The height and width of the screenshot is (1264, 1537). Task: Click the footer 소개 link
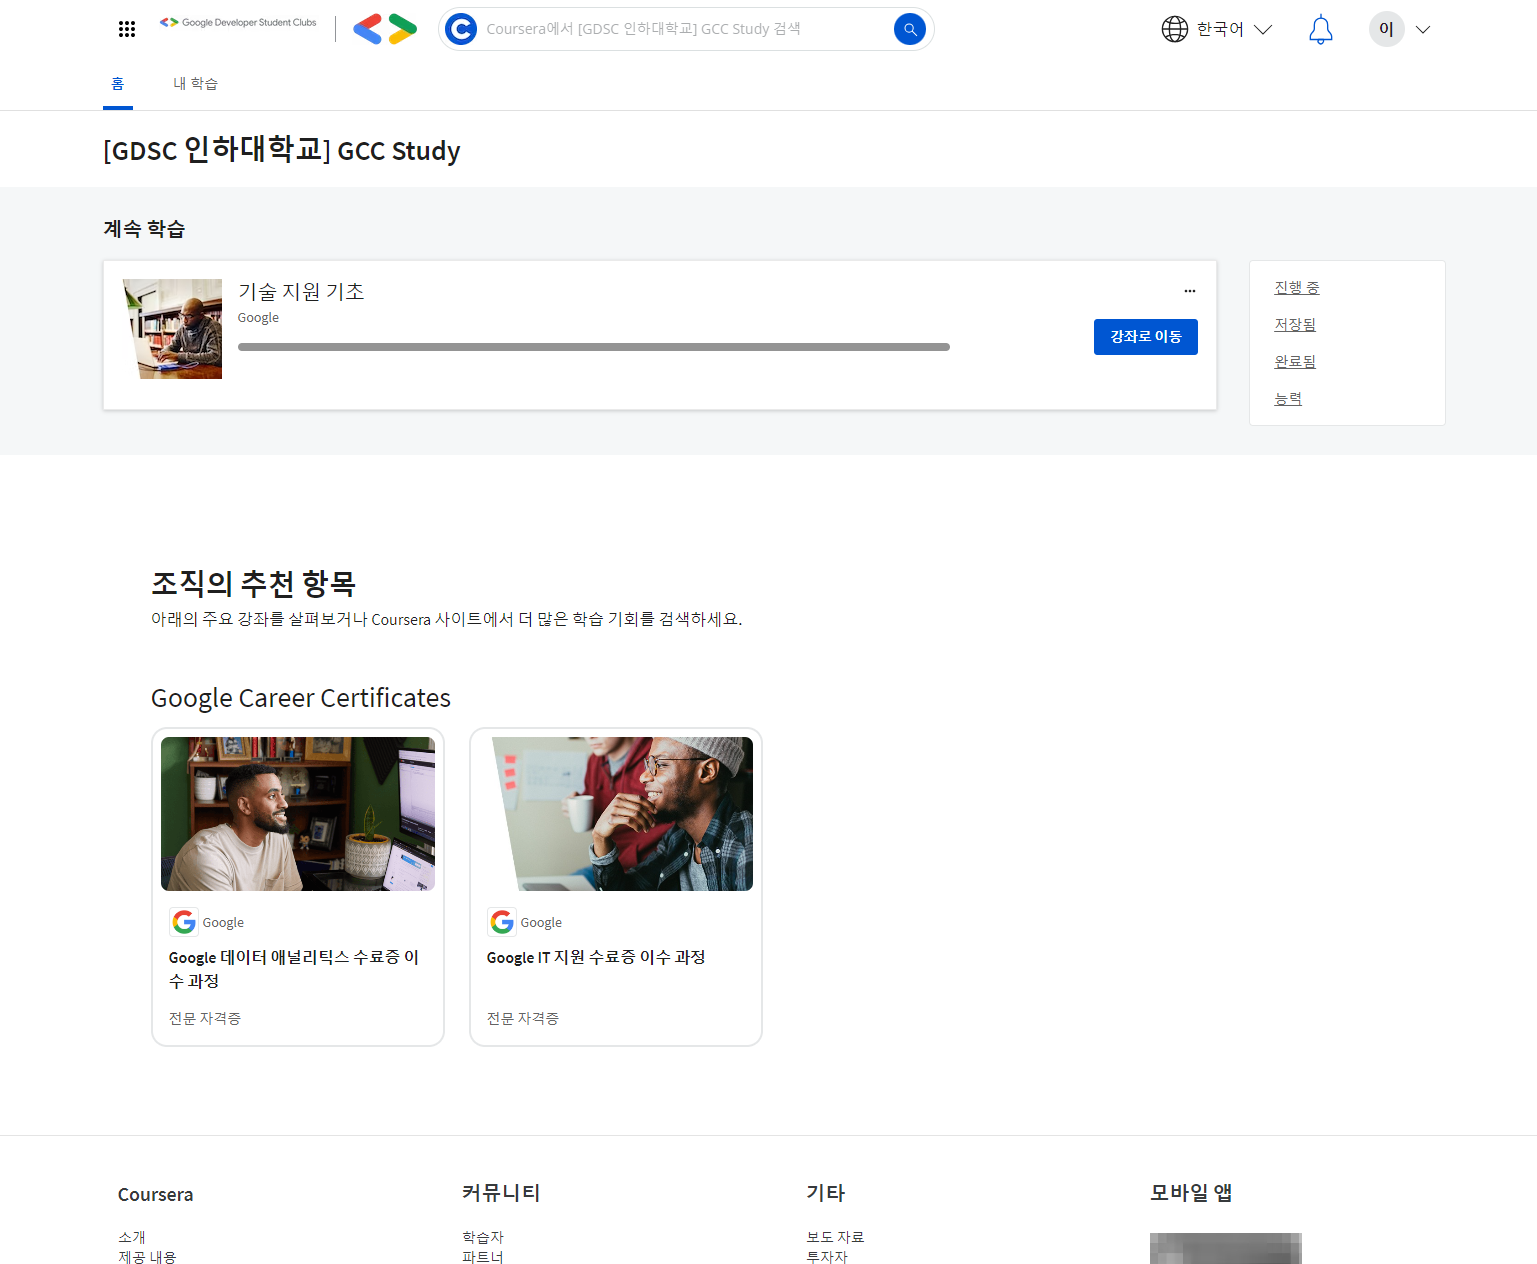pos(132,1237)
